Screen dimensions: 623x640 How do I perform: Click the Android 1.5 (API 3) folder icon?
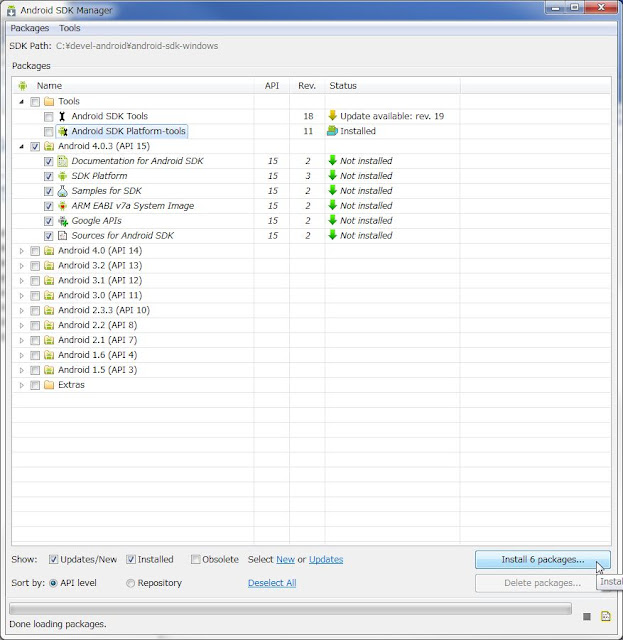click(x=49, y=370)
